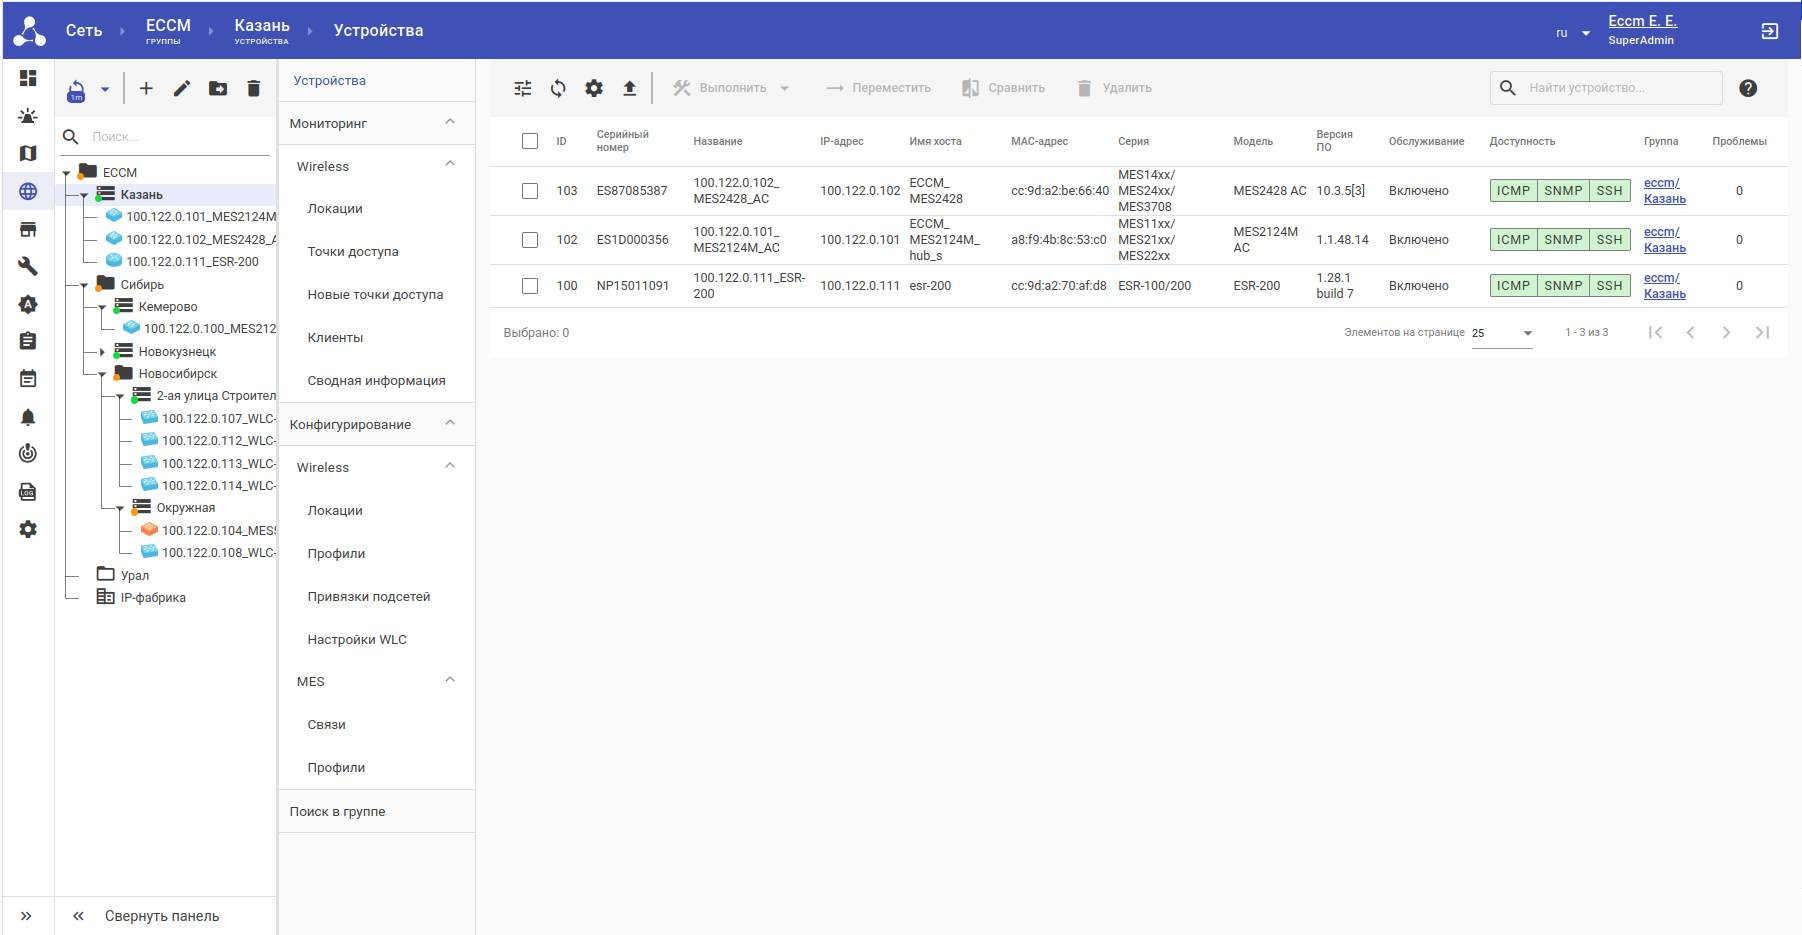Click the logout icon in the top bar
Image resolution: width=1802 pixels, height=935 pixels.
(1770, 31)
